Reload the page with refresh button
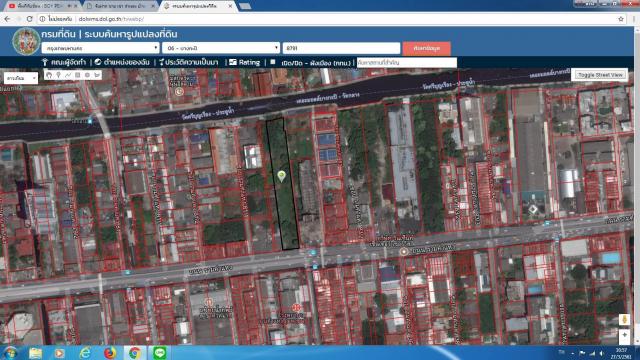 click(x=29, y=19)
